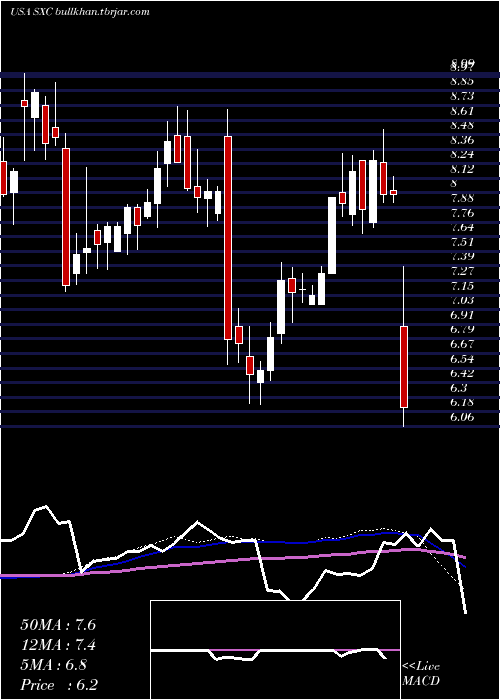This screenshot has height=700, width=500.
Task: Click the <<Live MACD label
Action: (421, 674)
